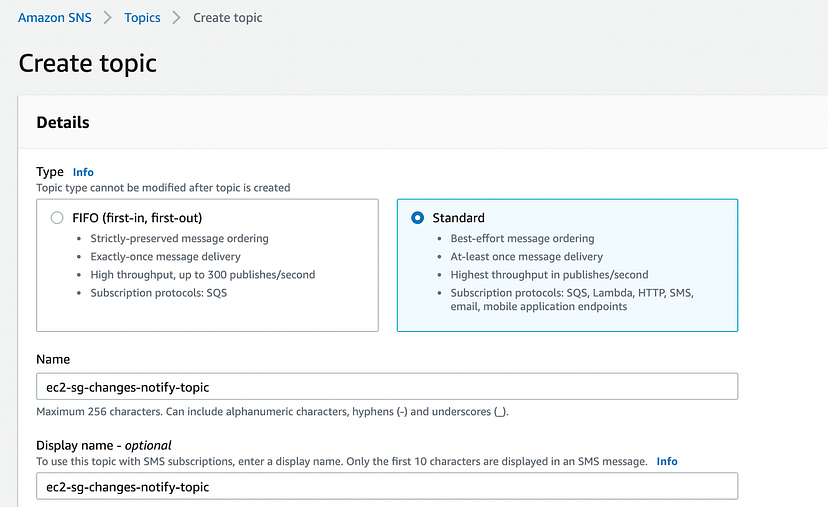Image resolution: width=828 pixels, height=507 pixels.
Task: Click into the Name input field
Action: [386, 387]
